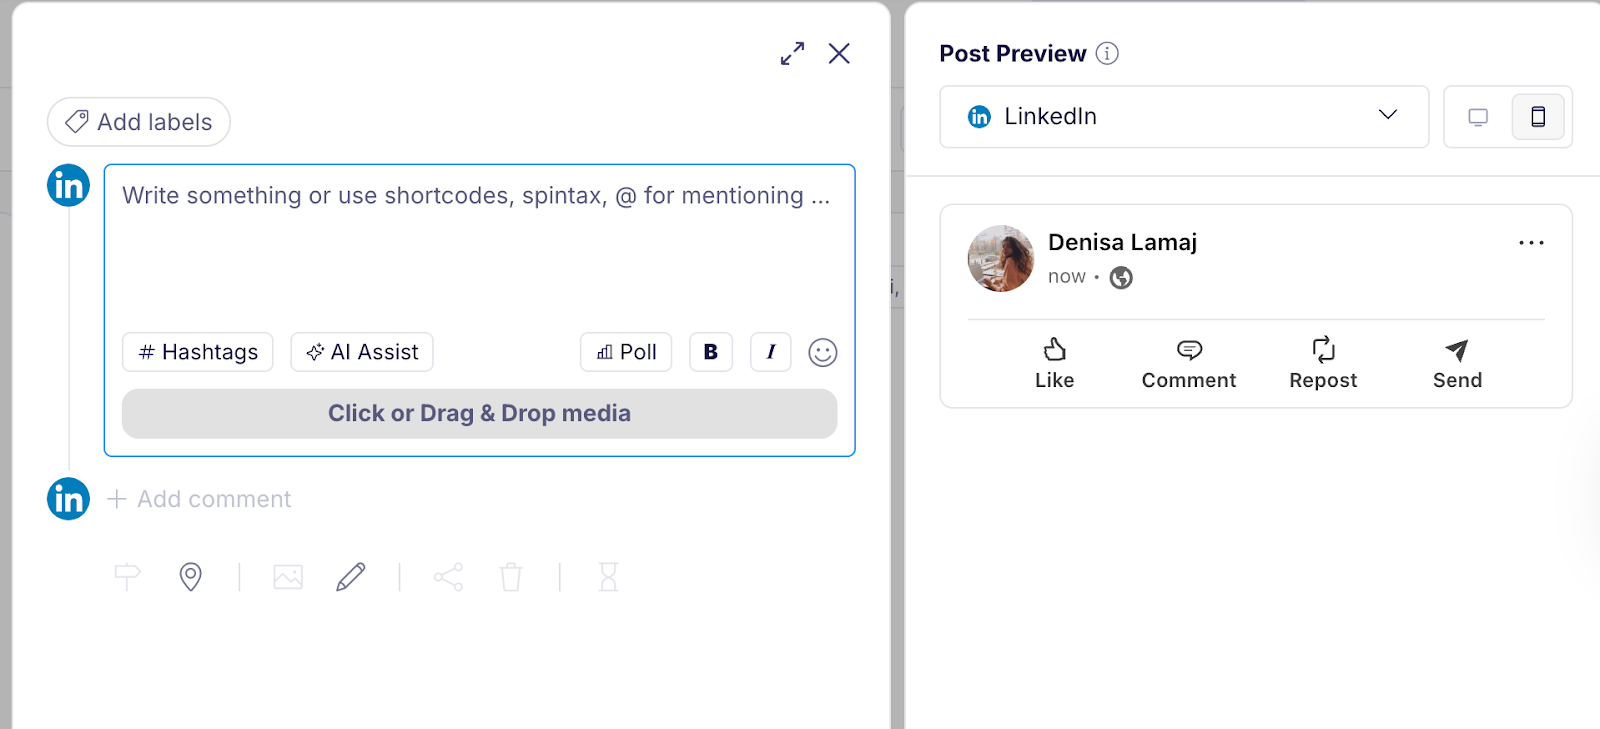Click the Add comment field
1600x729 pixels.
pyautogui.click(x=199, y=499)
